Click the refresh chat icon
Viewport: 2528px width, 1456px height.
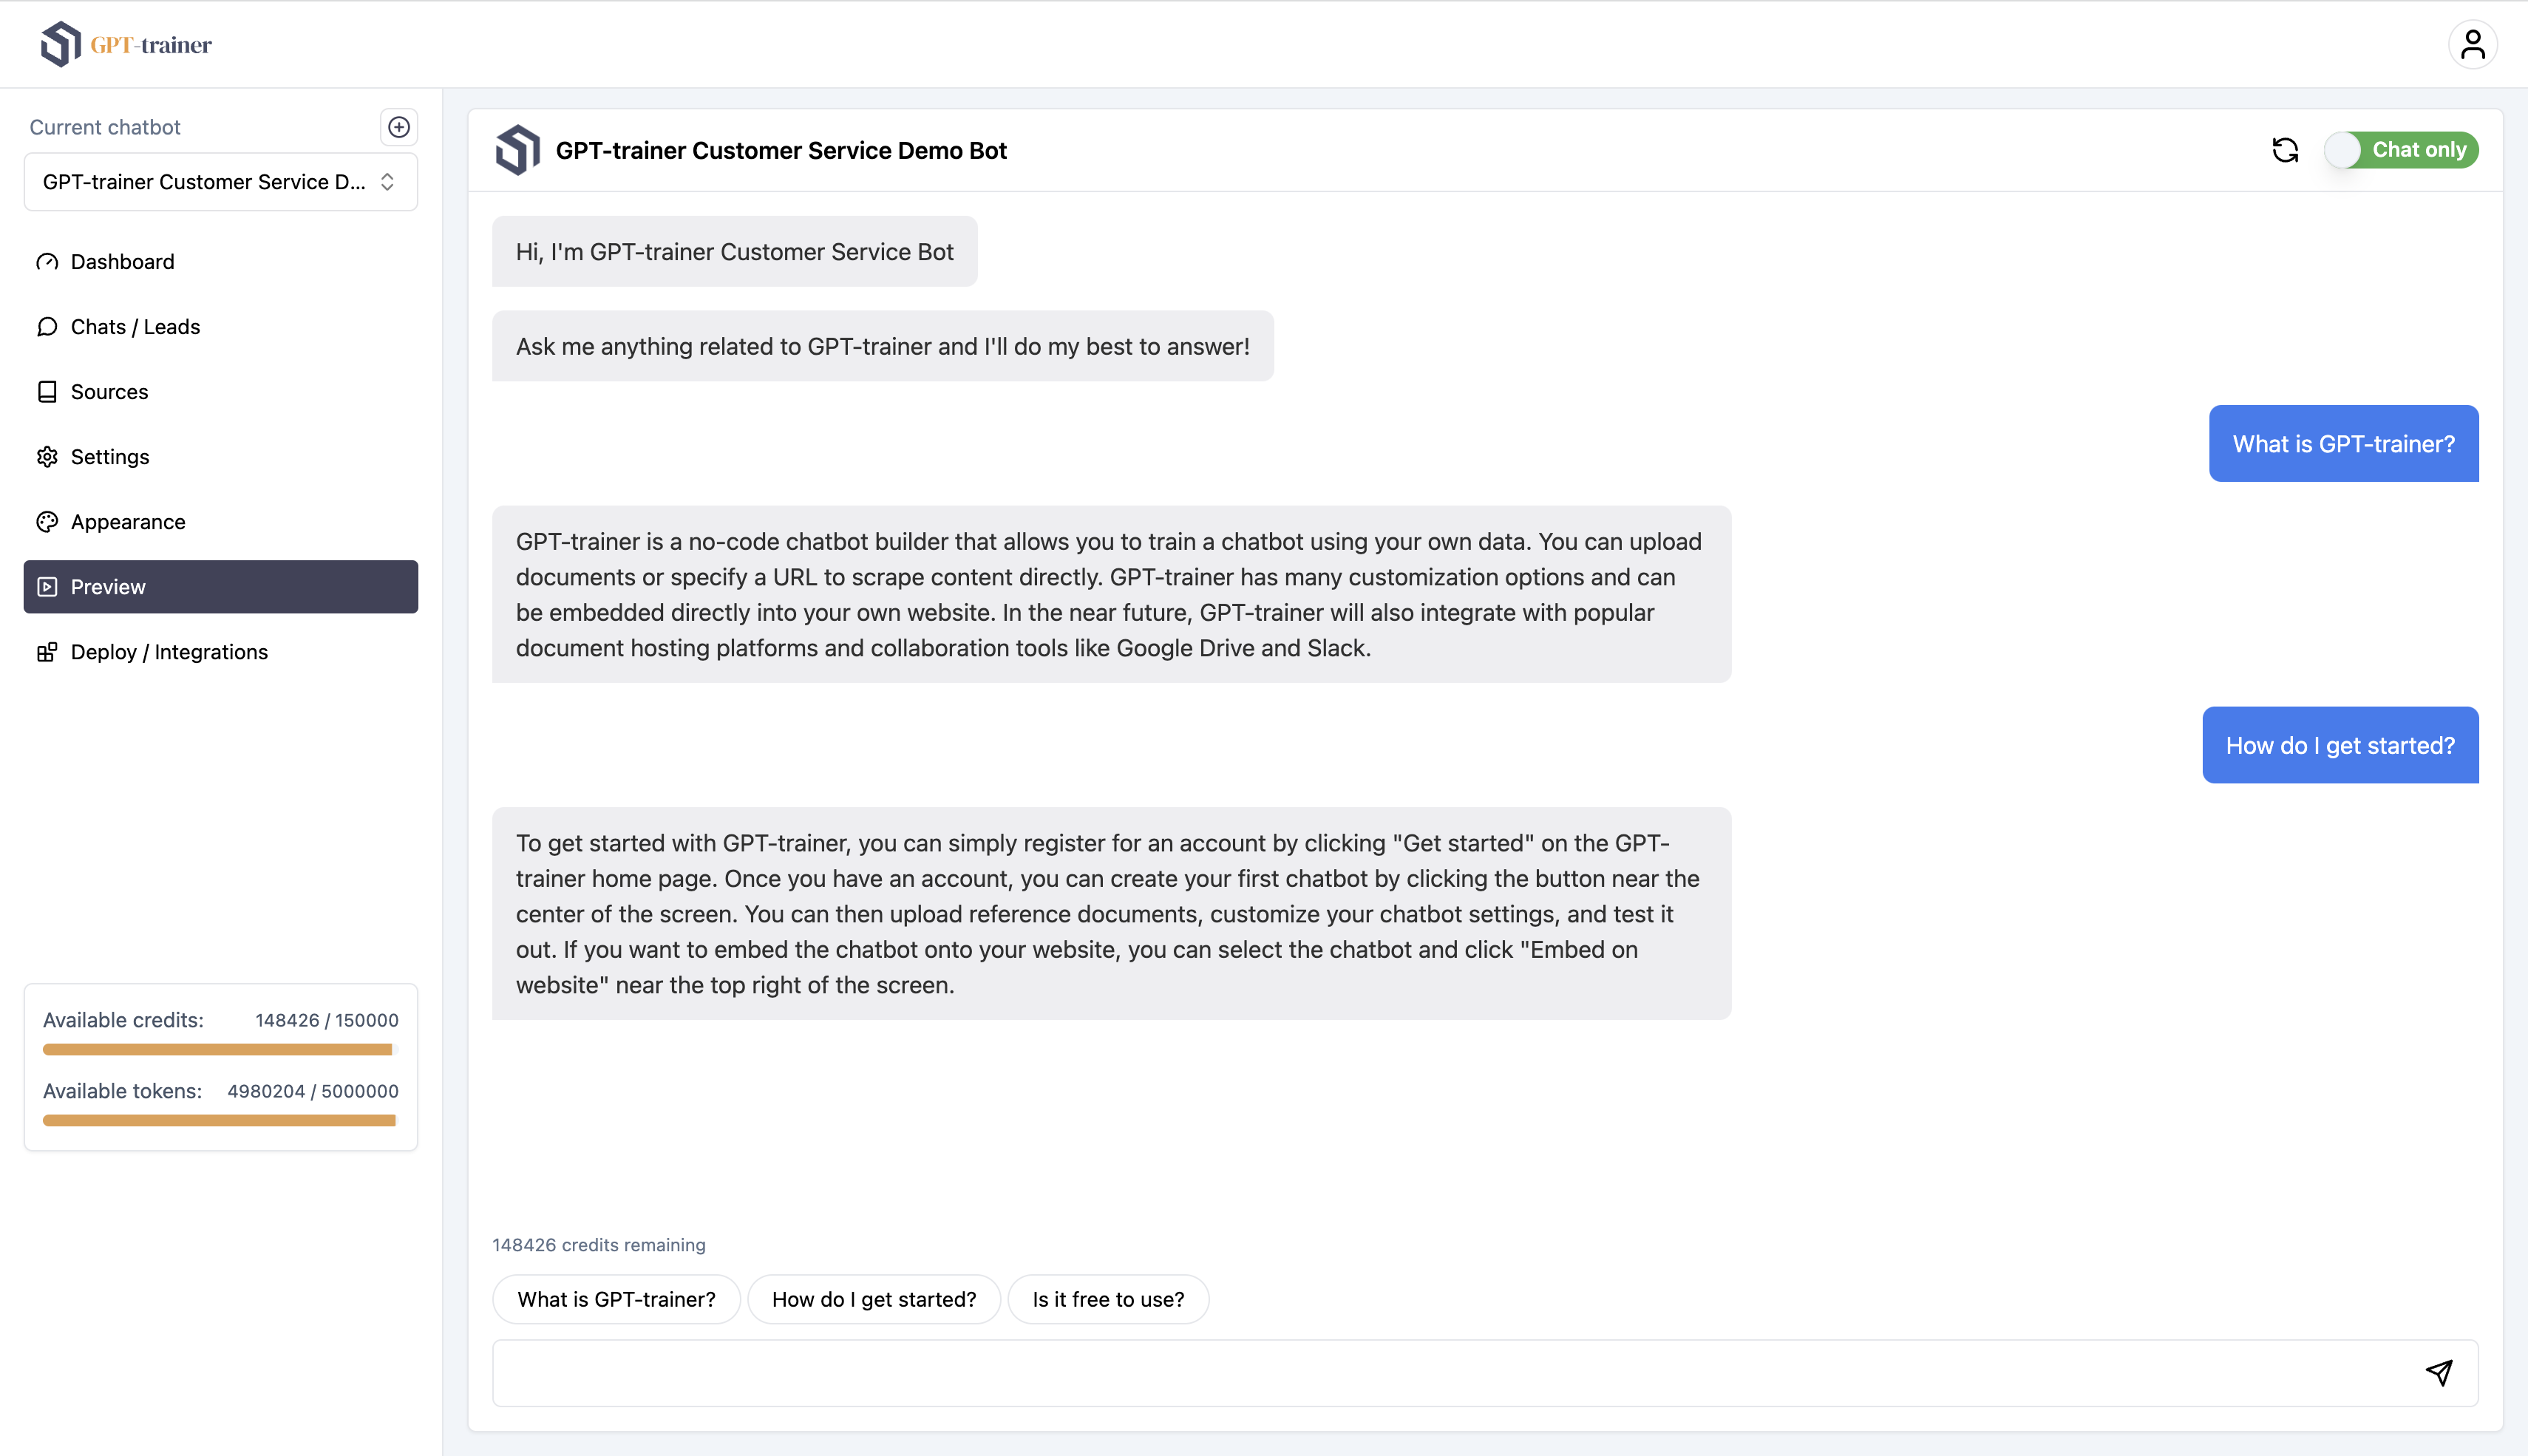click(2286, 149)
